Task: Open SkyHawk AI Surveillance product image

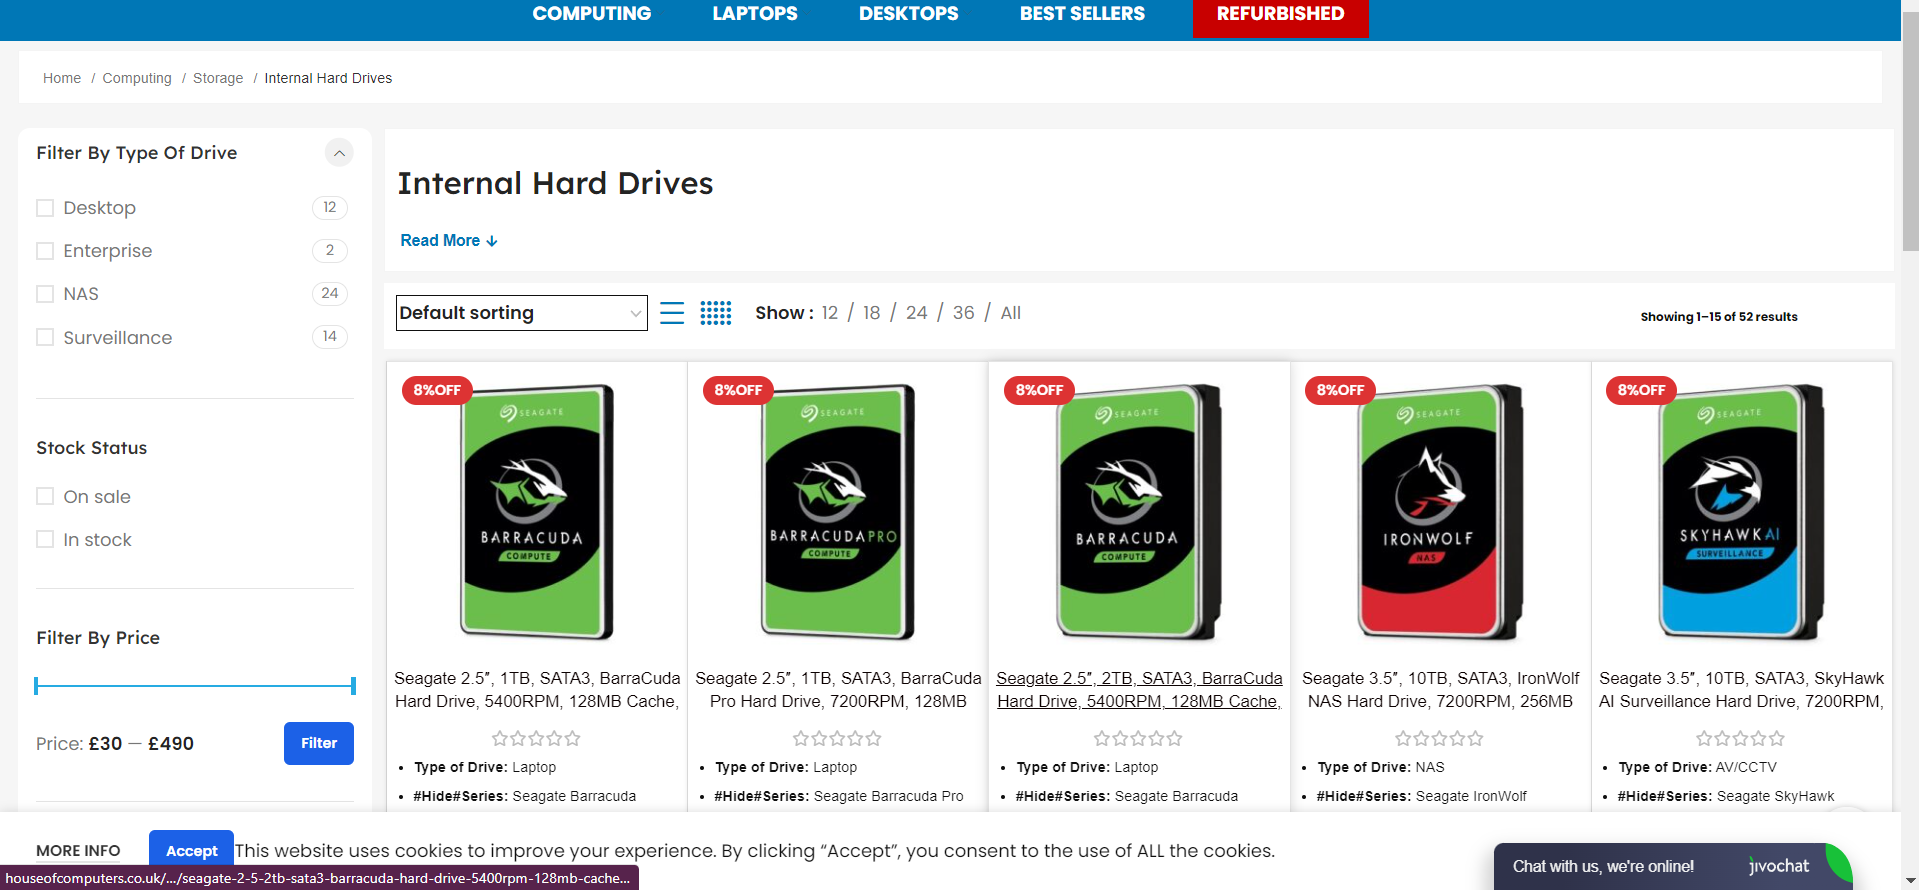Action: click(x=1741, y=511)
